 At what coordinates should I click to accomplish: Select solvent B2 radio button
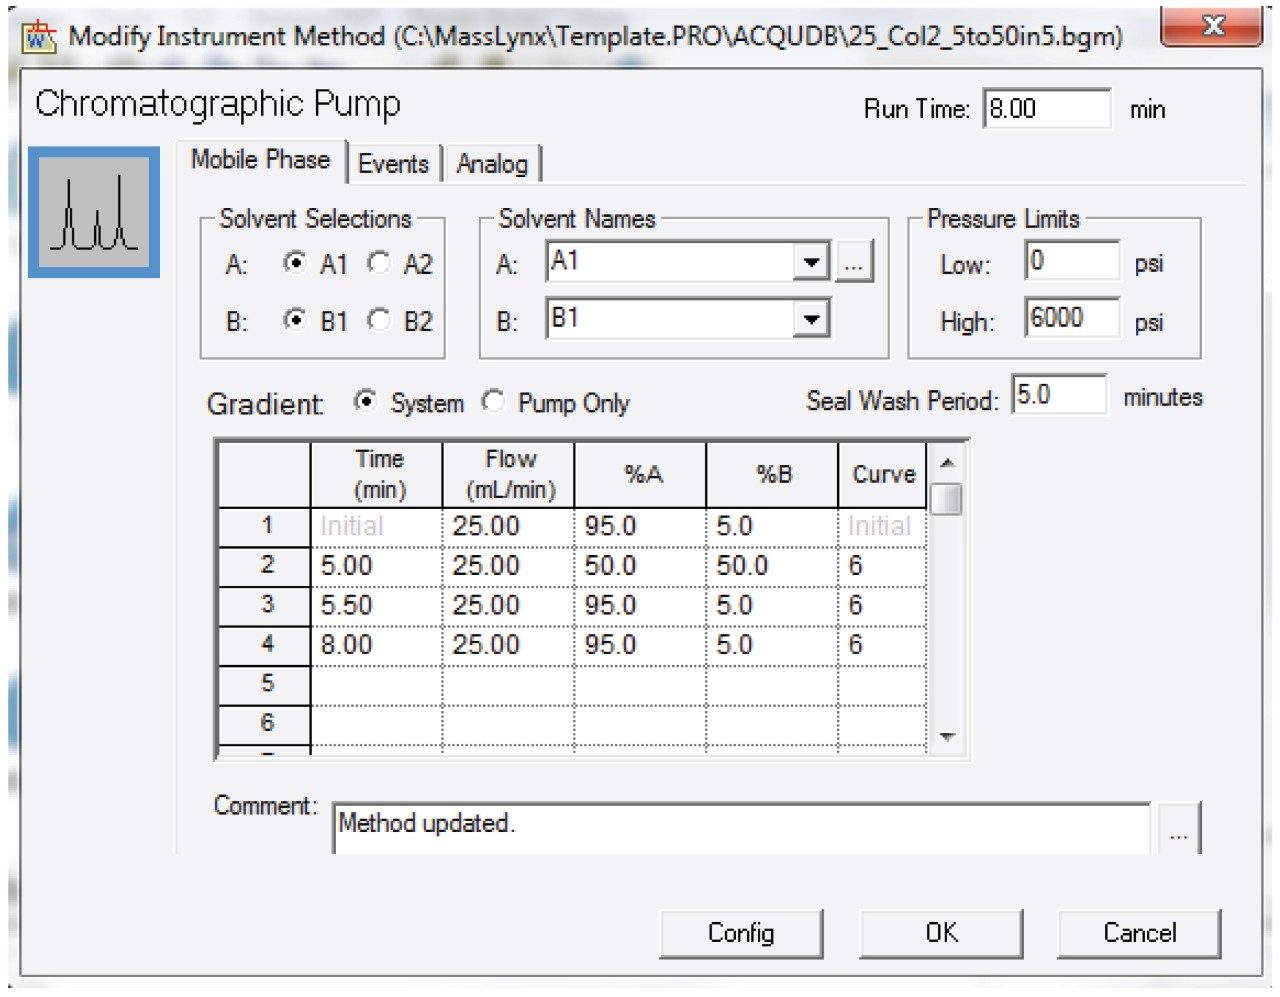[379, 320]
